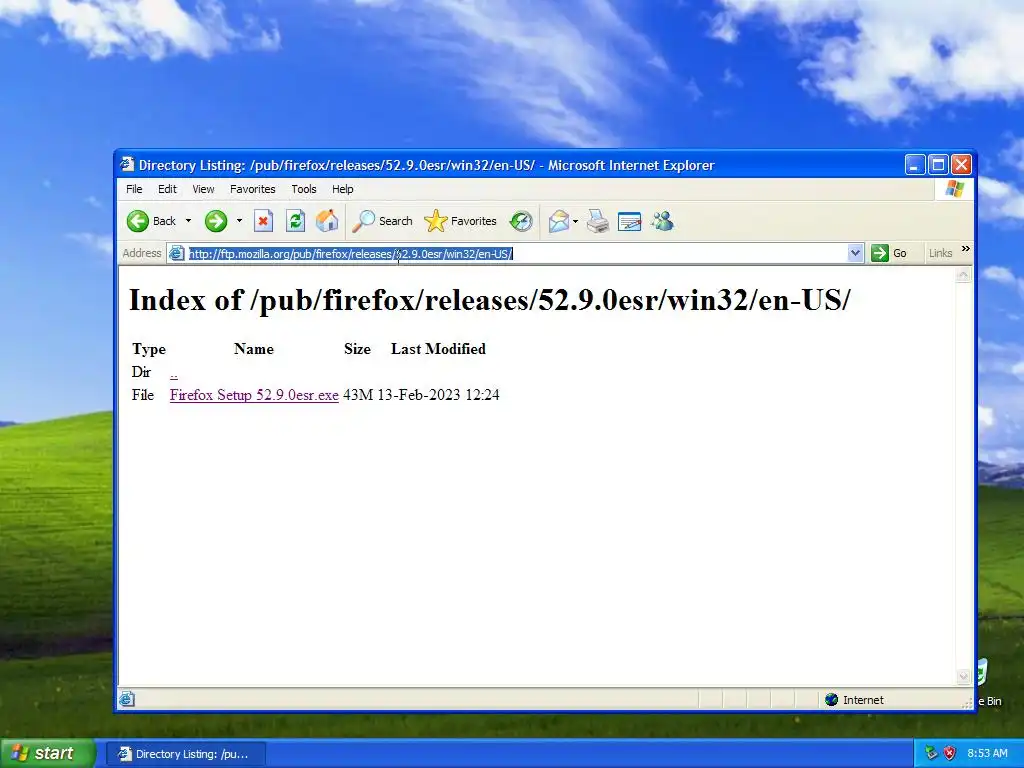
Task: Open the Back history dropdown arrow
Action: coord(189,221)
